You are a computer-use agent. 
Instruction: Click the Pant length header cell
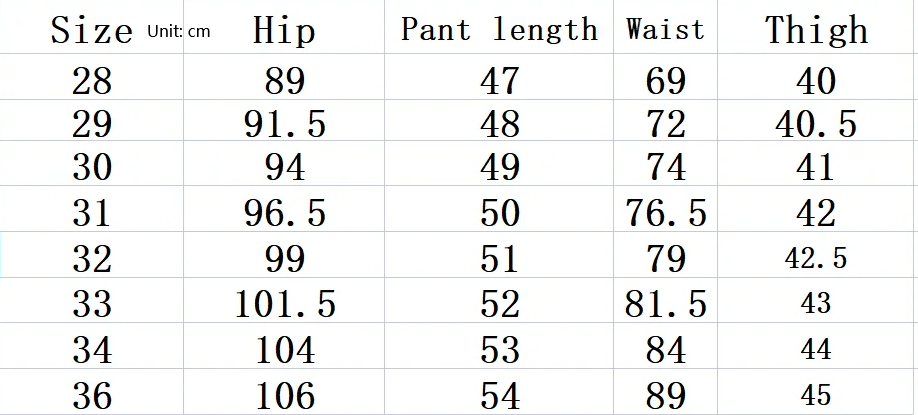pyautogui.click(x=499, y=30)
